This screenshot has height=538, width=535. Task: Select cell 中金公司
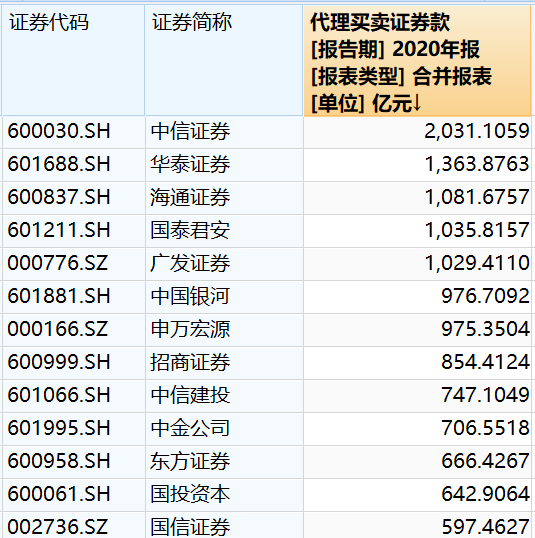click(x=224, y=429)
